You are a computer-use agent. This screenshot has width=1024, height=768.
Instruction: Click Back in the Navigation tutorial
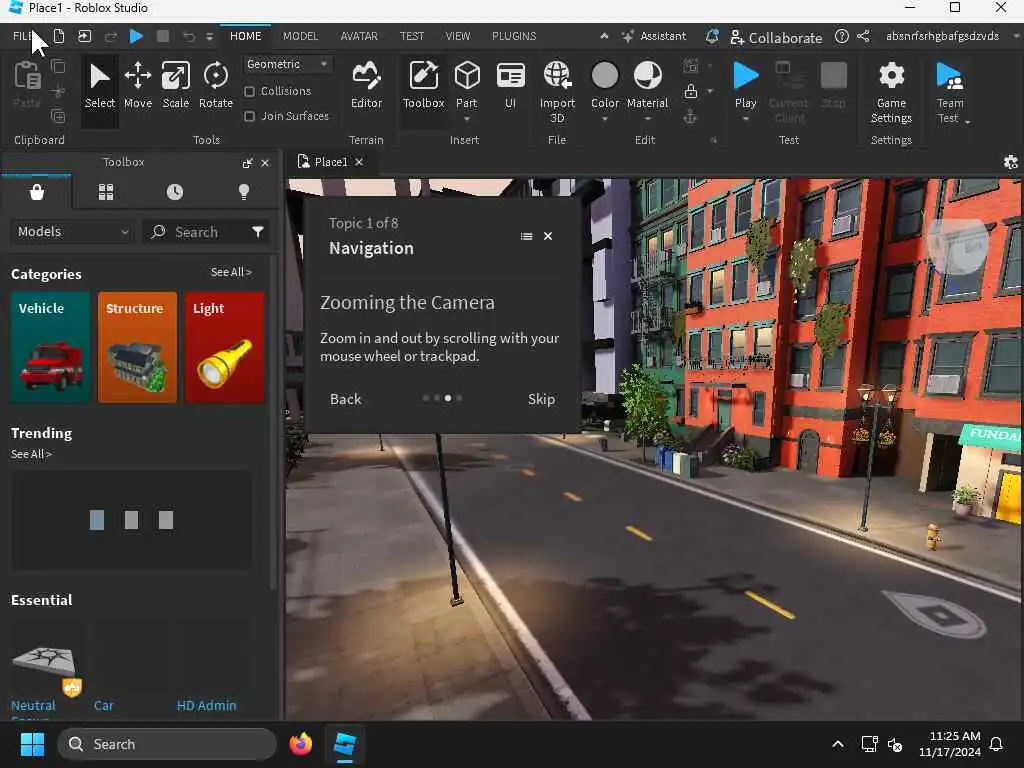click(345, 399)
